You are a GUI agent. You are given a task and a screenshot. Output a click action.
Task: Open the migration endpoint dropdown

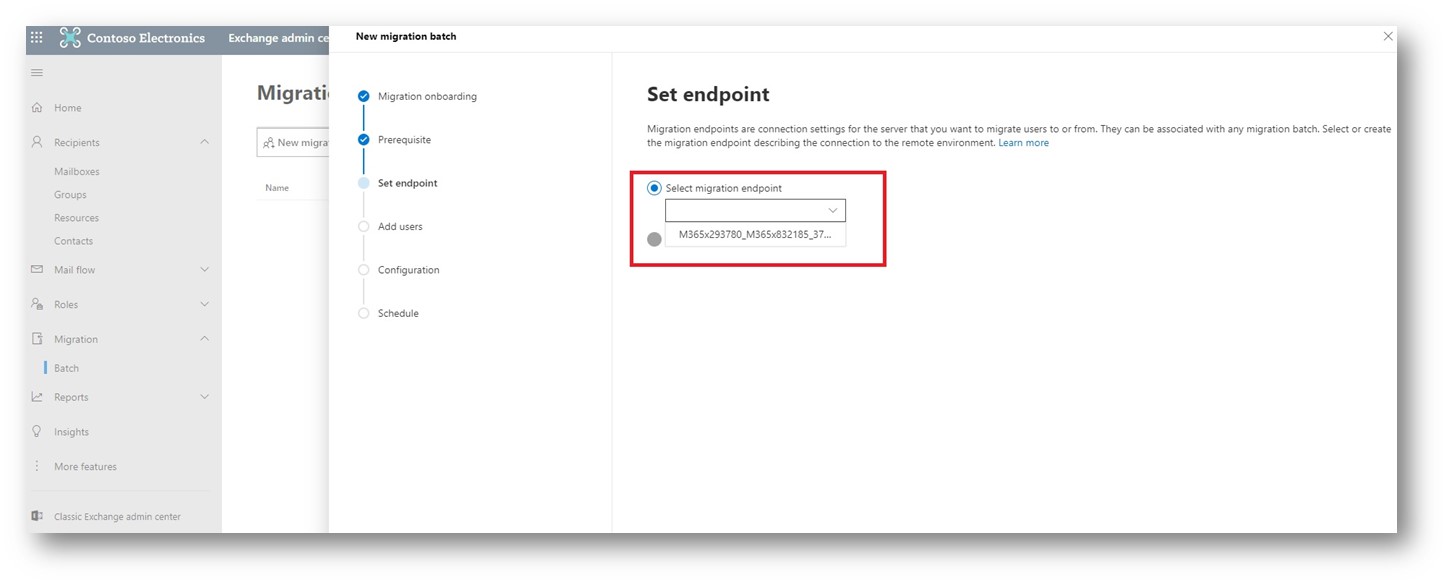(x=755, y=211)
